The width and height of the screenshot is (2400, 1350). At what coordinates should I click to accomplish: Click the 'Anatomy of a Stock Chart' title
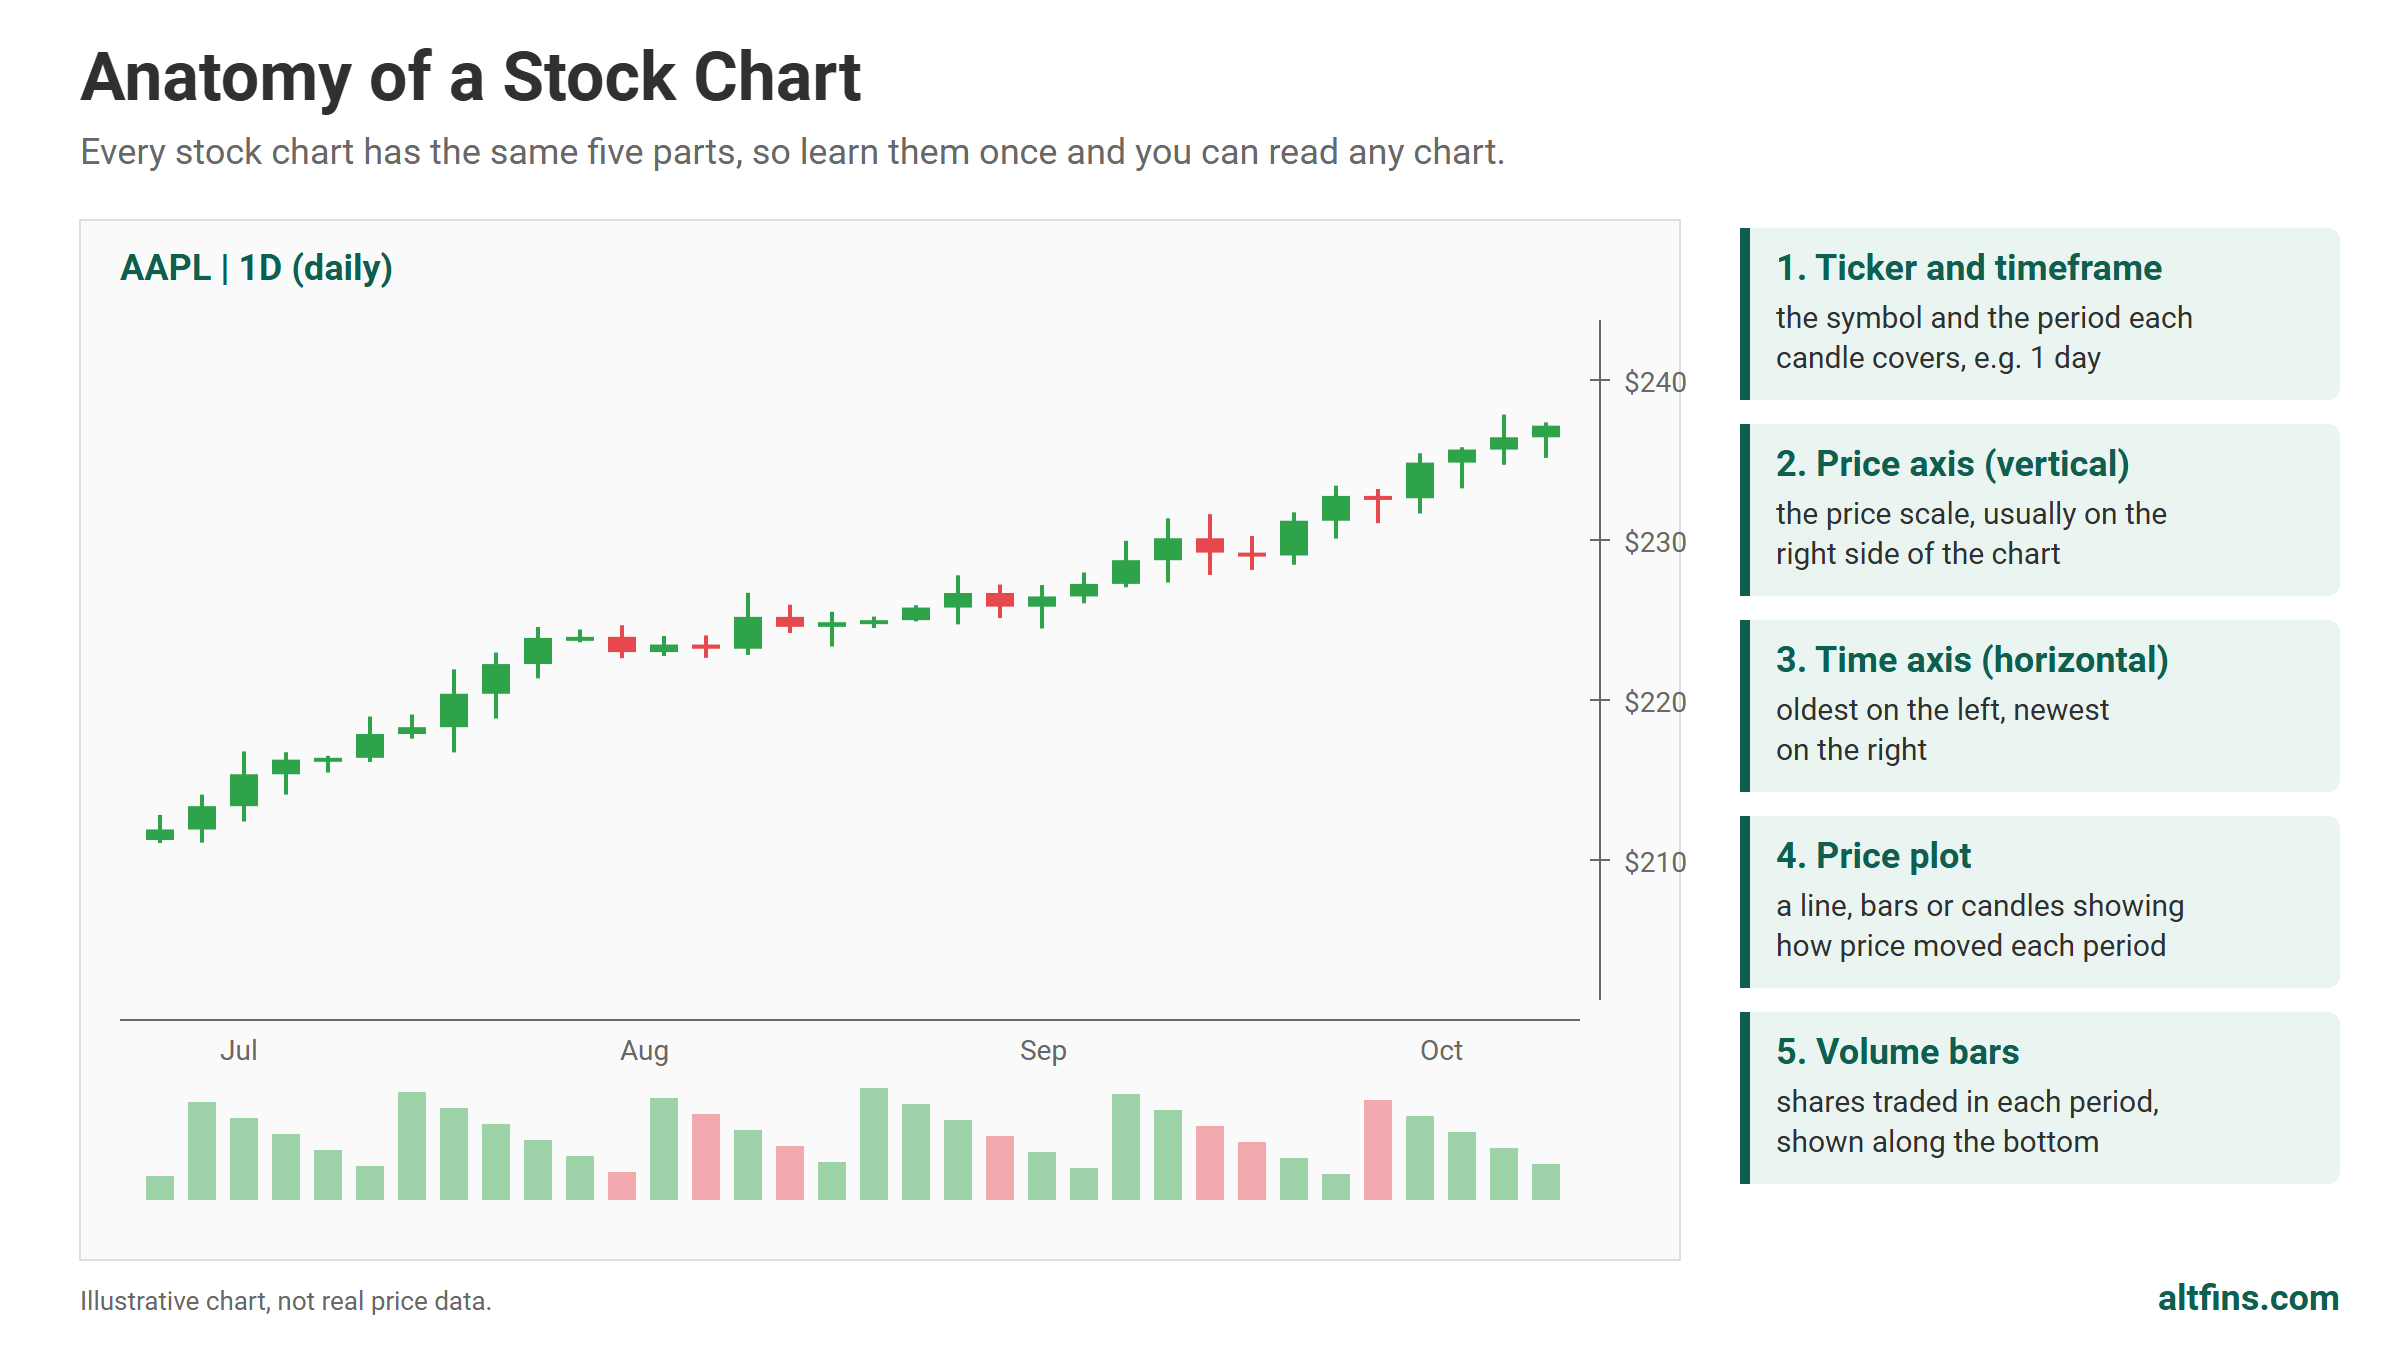coord(470,78)
